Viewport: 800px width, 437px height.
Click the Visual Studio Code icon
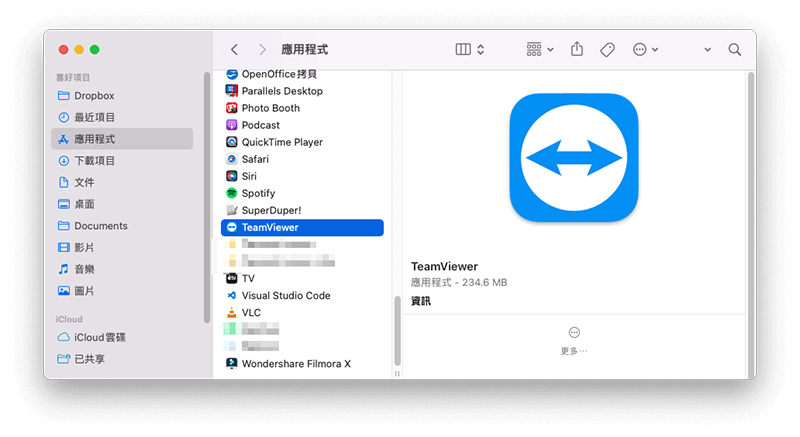(x=232, y=295)
